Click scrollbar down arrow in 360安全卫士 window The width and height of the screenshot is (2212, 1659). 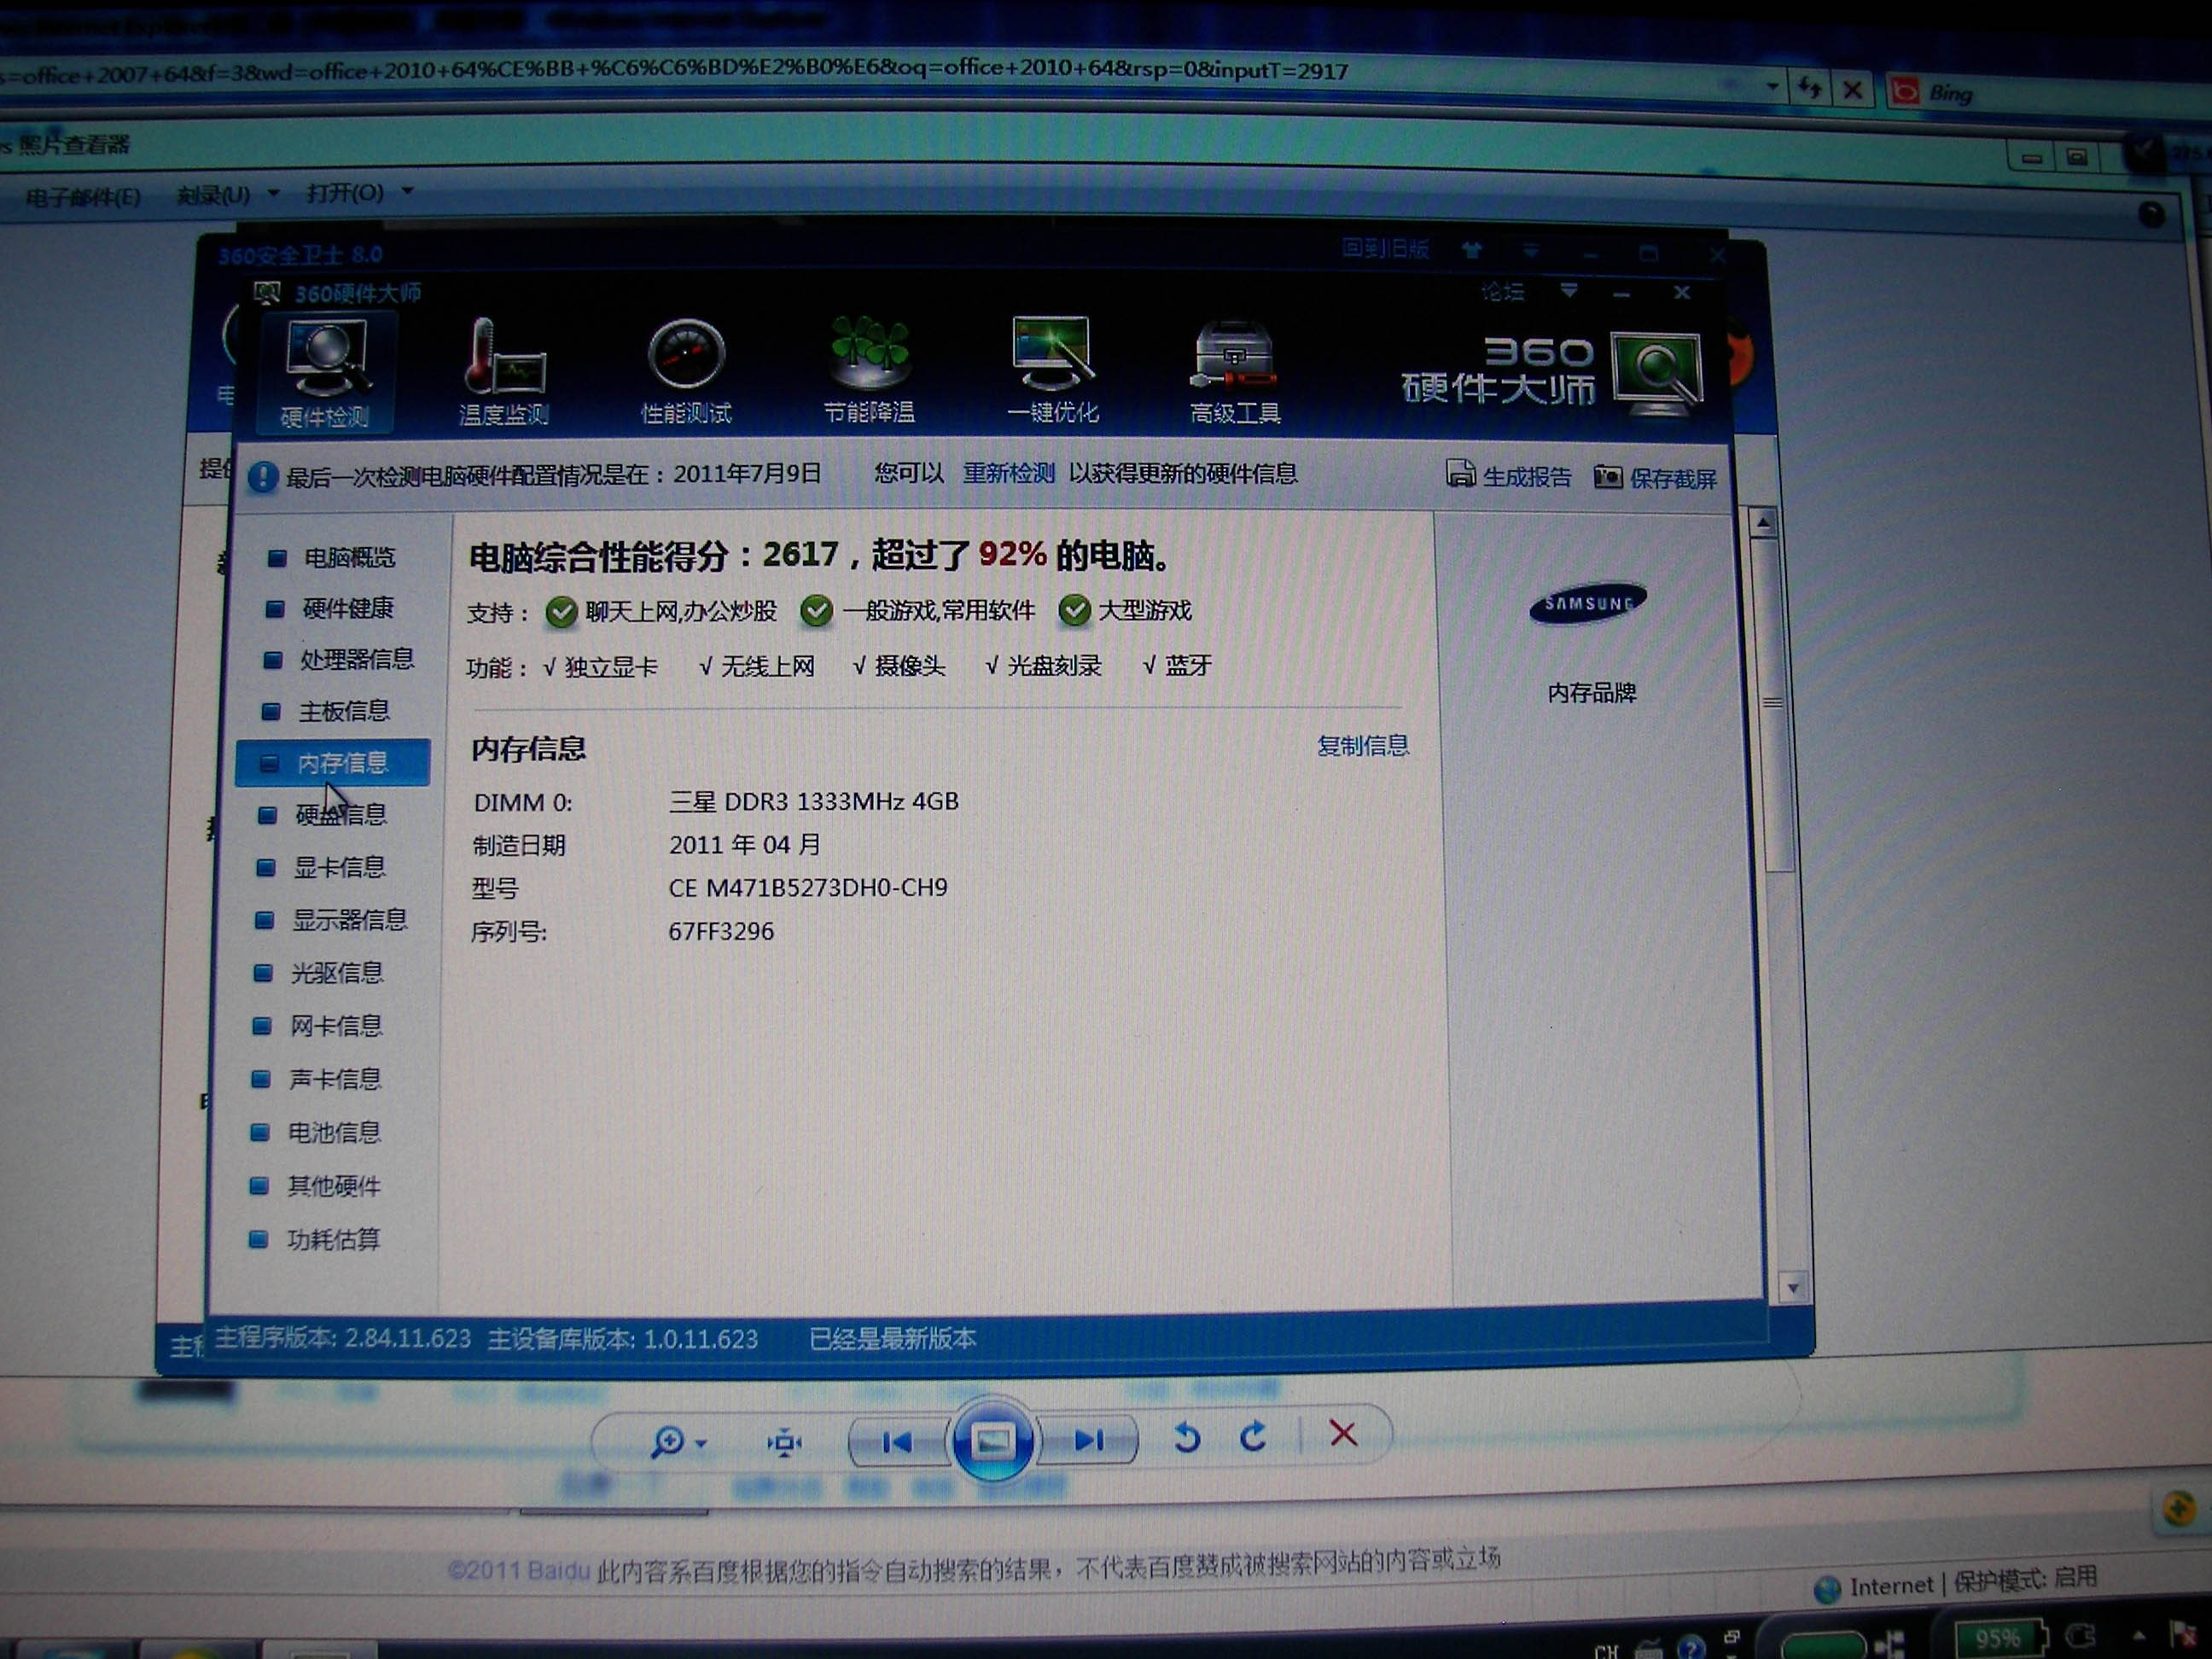click(x=1792, y=1288)
